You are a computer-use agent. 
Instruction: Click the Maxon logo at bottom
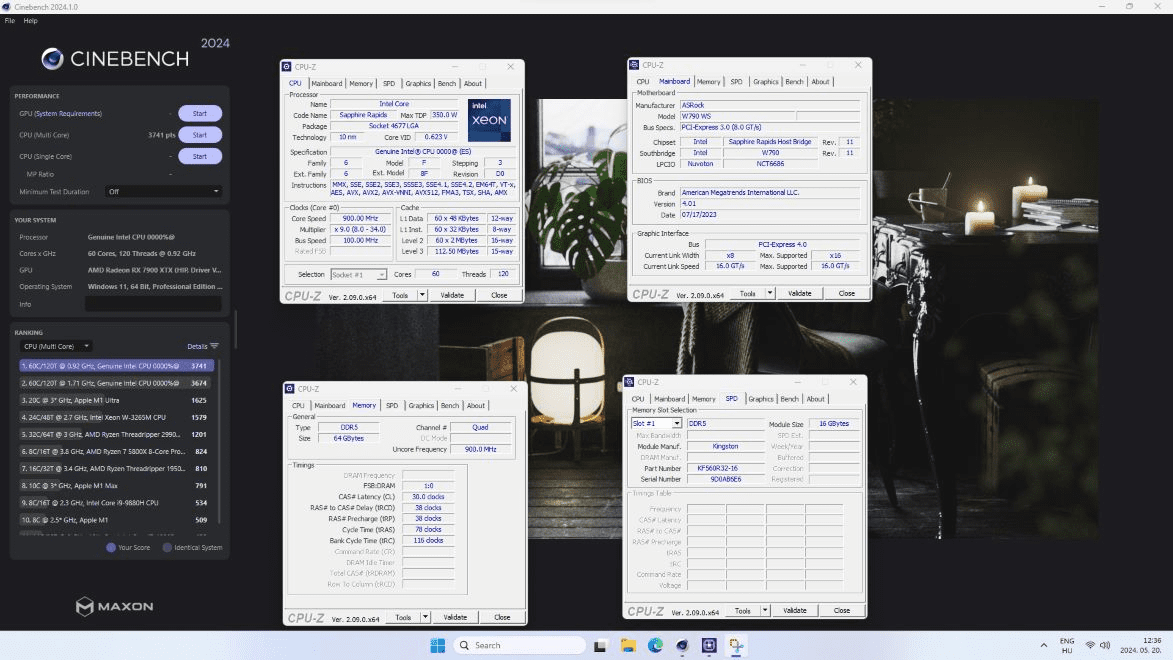(114, 606)
